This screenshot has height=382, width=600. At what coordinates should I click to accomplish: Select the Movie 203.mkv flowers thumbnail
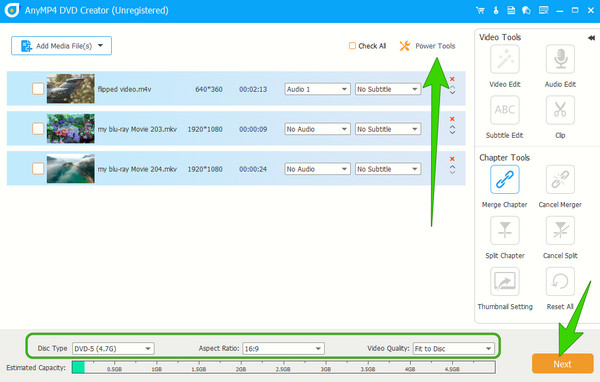tap(70, 129)
